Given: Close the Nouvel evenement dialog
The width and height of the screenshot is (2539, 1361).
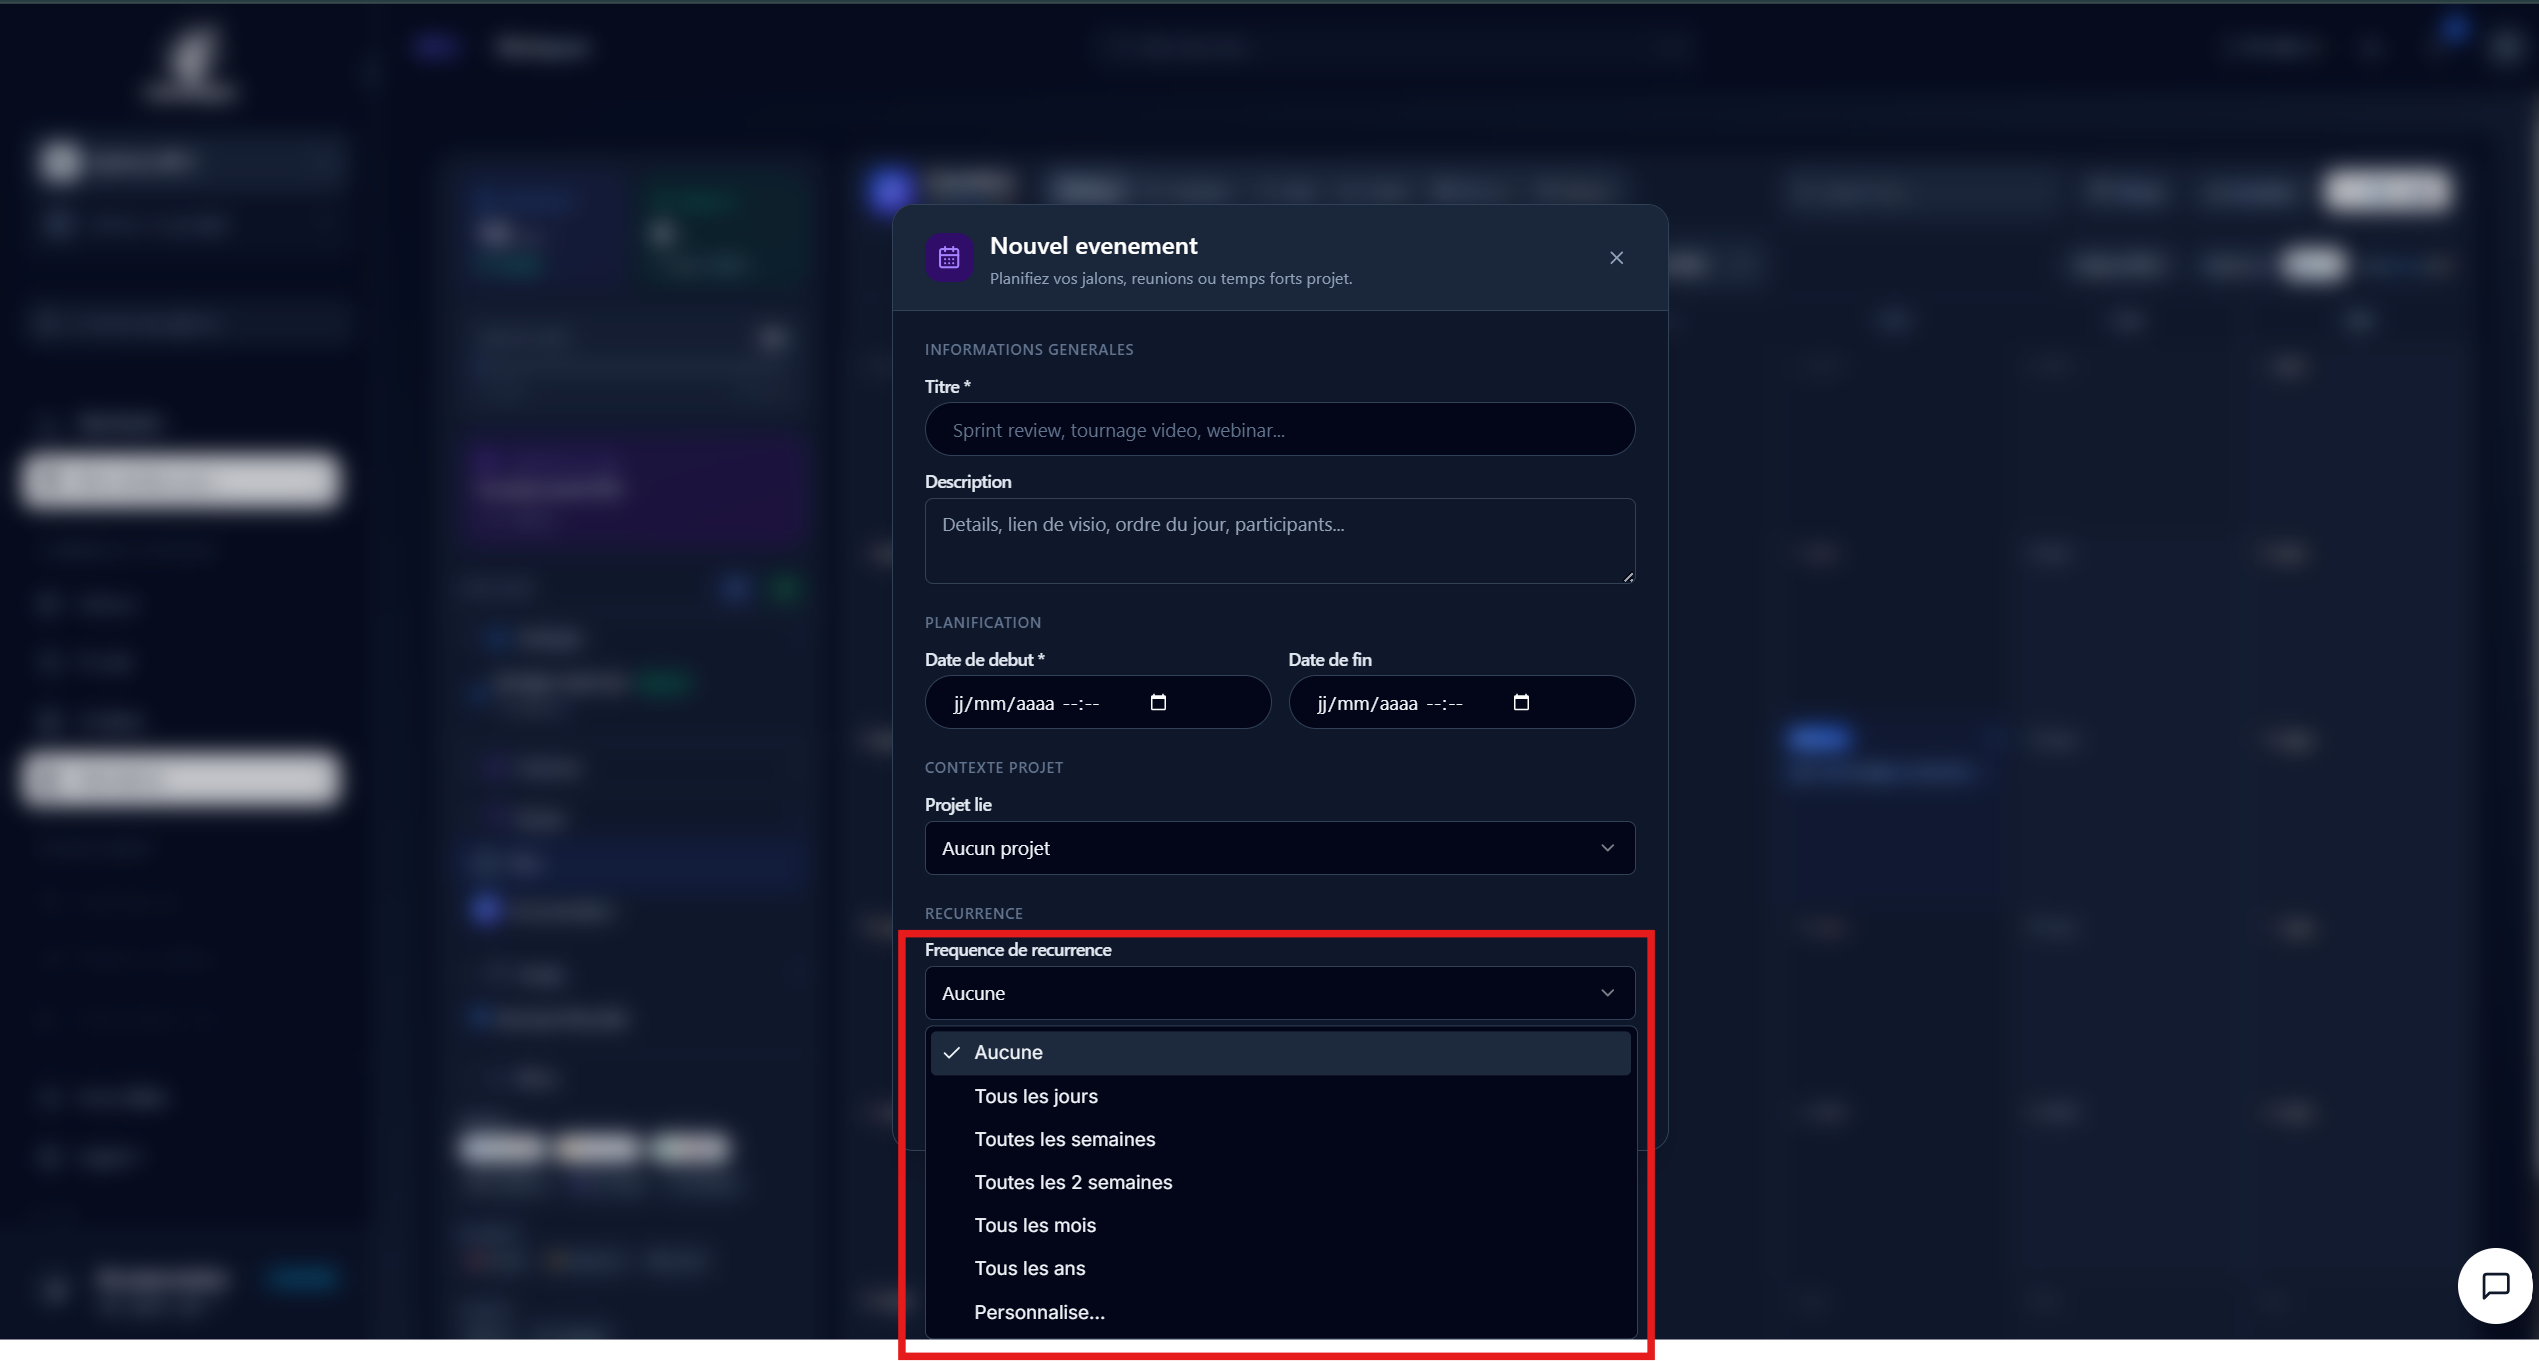Looking at the screenshot, I should pyautogui.click(x=1616, y=258).
